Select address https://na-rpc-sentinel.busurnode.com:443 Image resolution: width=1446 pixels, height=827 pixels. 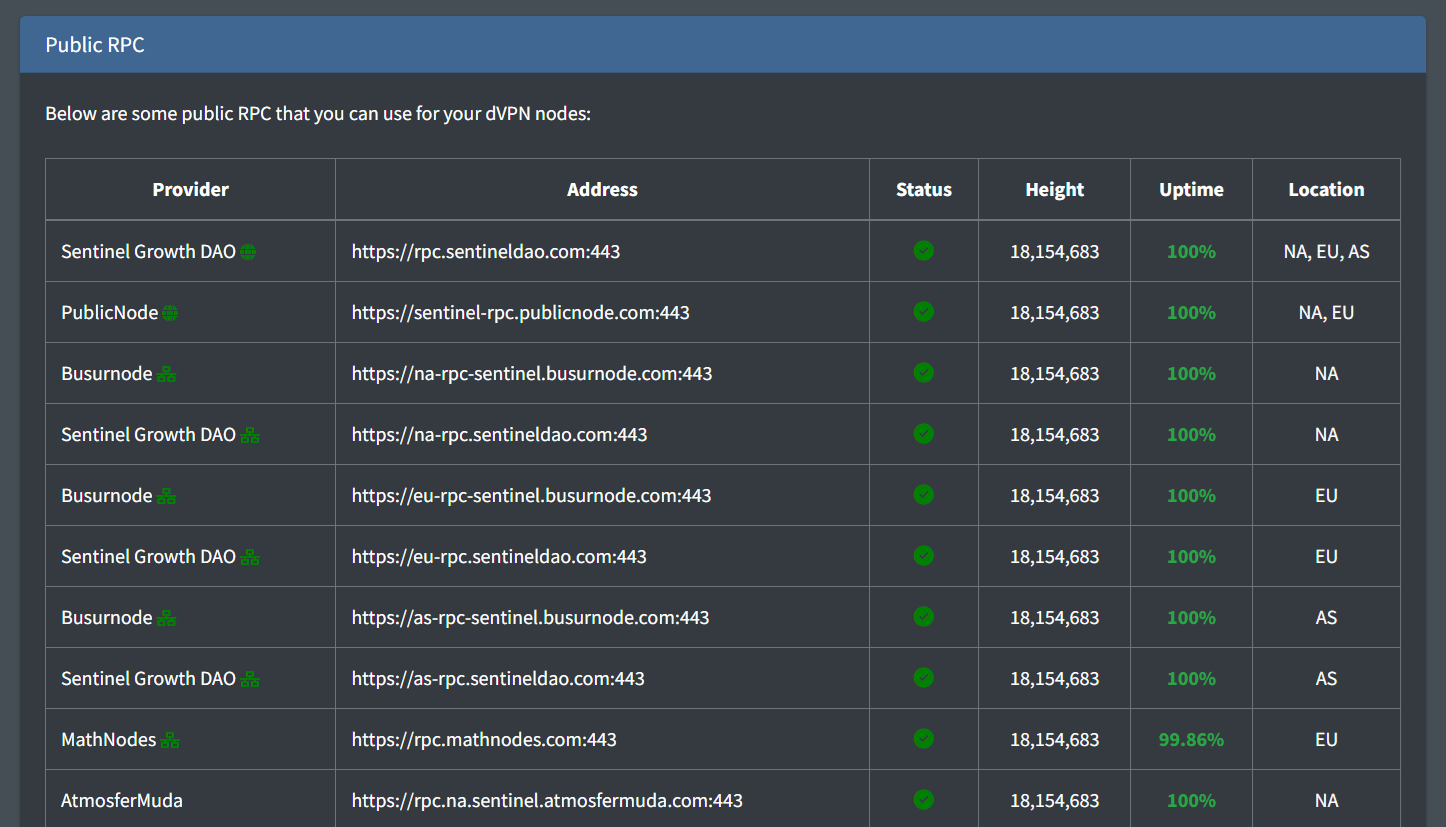(x=532, y=374)
